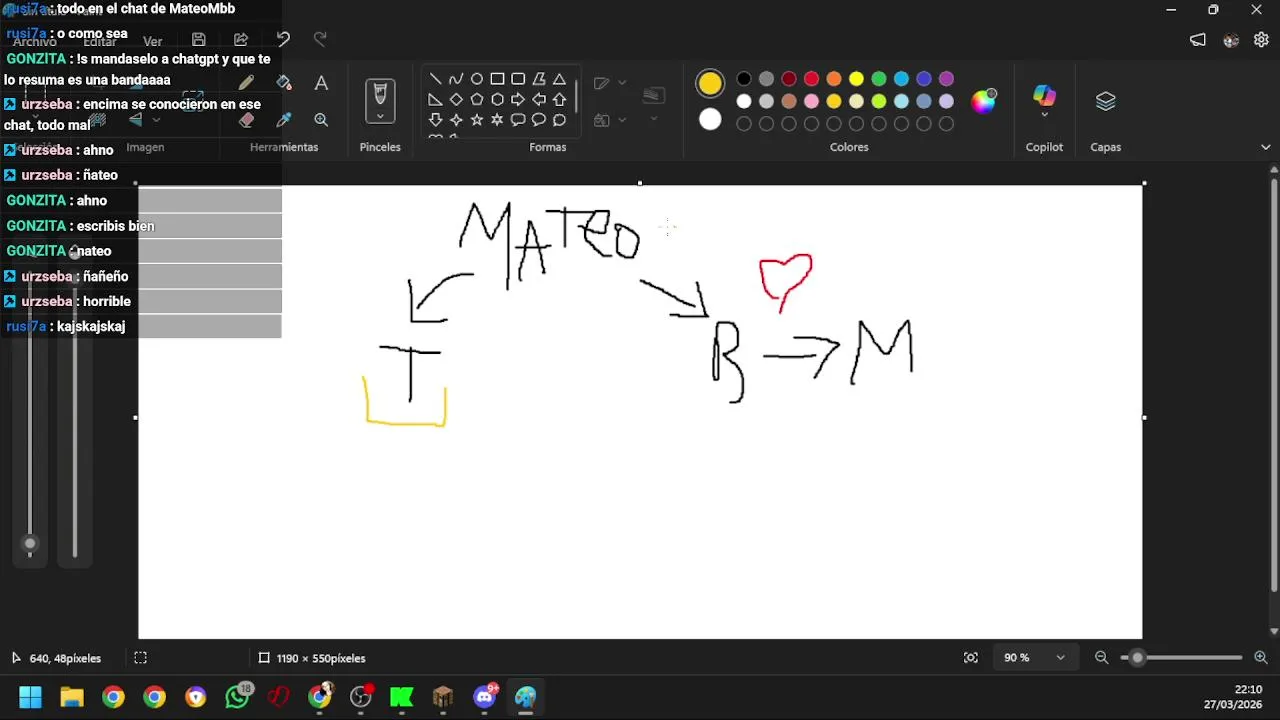Expand the Copilot dropdown arrow
Viewport: 1280px width, 720px height.
point(1044,116)
